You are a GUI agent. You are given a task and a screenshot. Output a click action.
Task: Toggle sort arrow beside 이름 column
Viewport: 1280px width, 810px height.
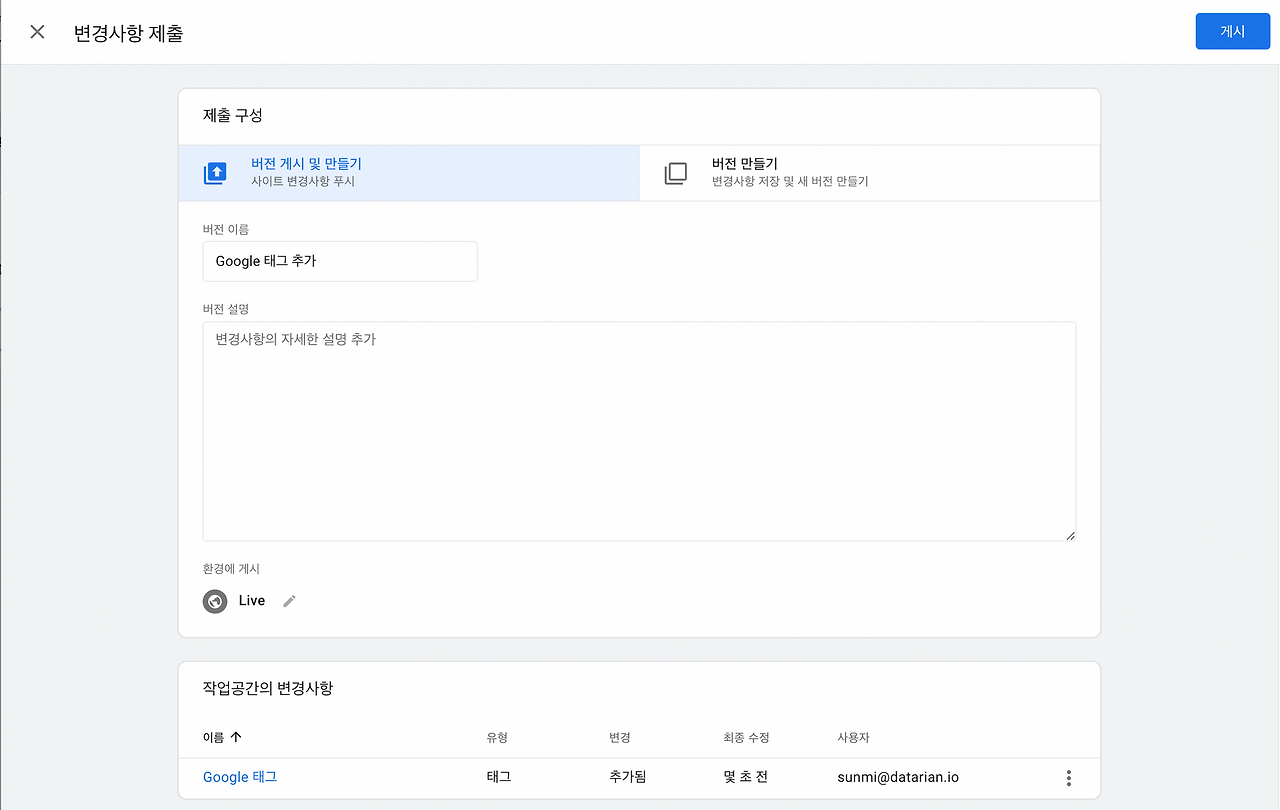pos(236,737)
